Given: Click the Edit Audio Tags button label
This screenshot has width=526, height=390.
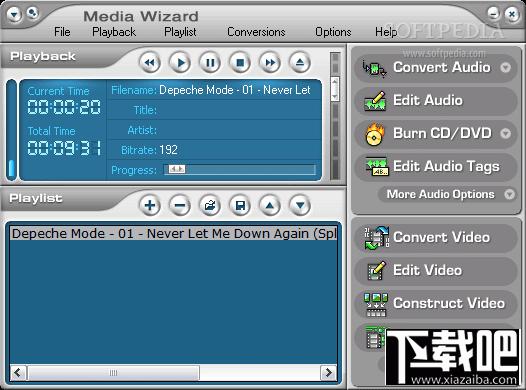Looking at the screenshot, I should [446, 167].
